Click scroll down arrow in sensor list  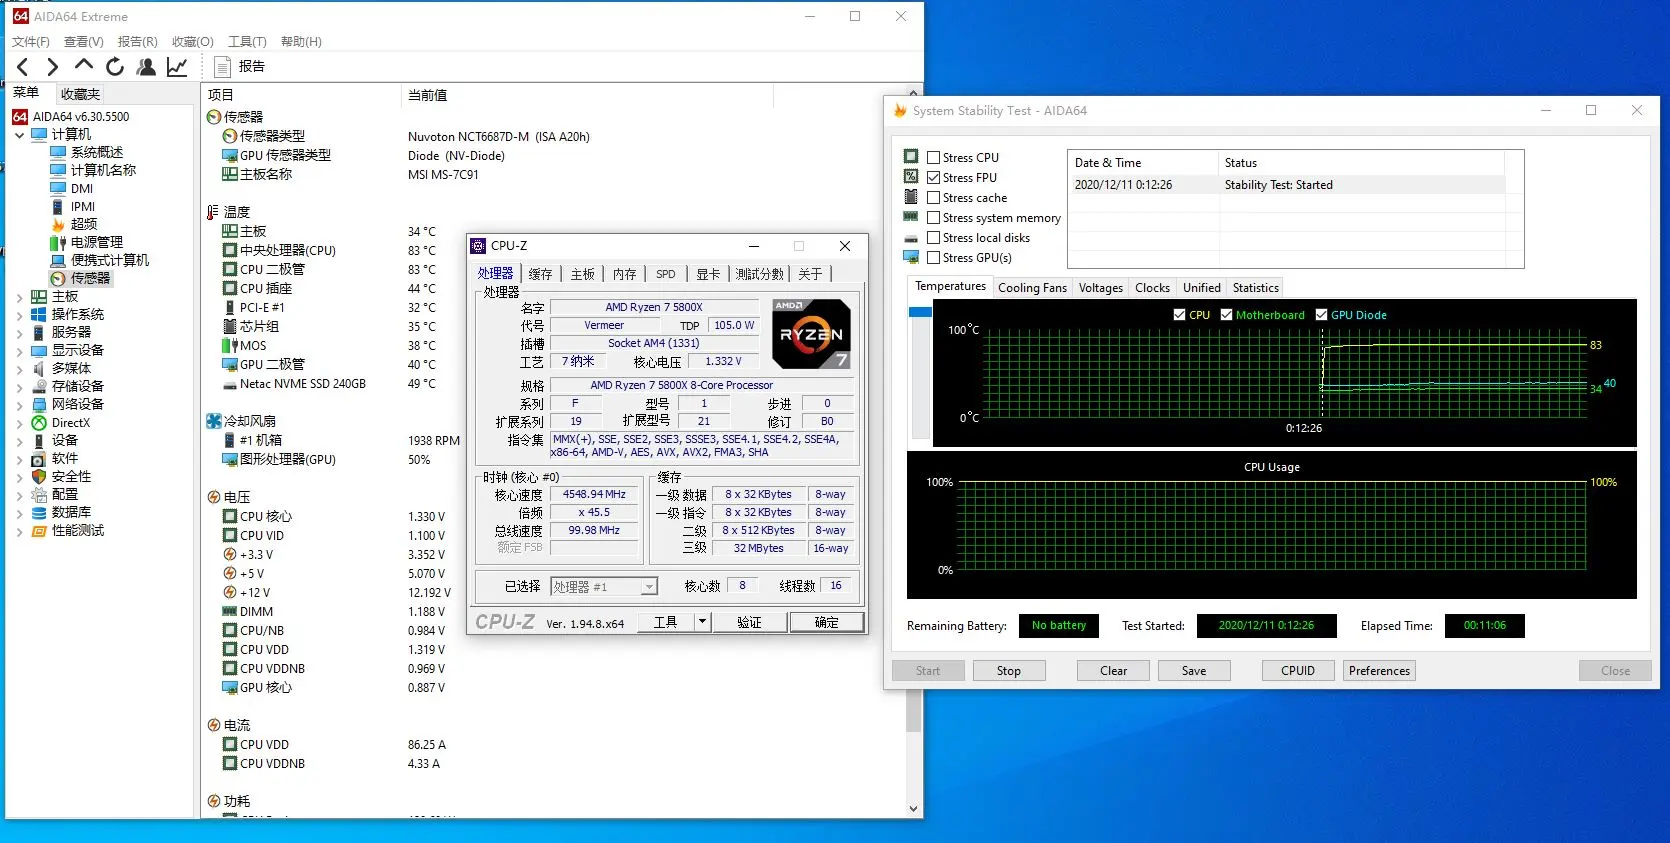[913, 809]
